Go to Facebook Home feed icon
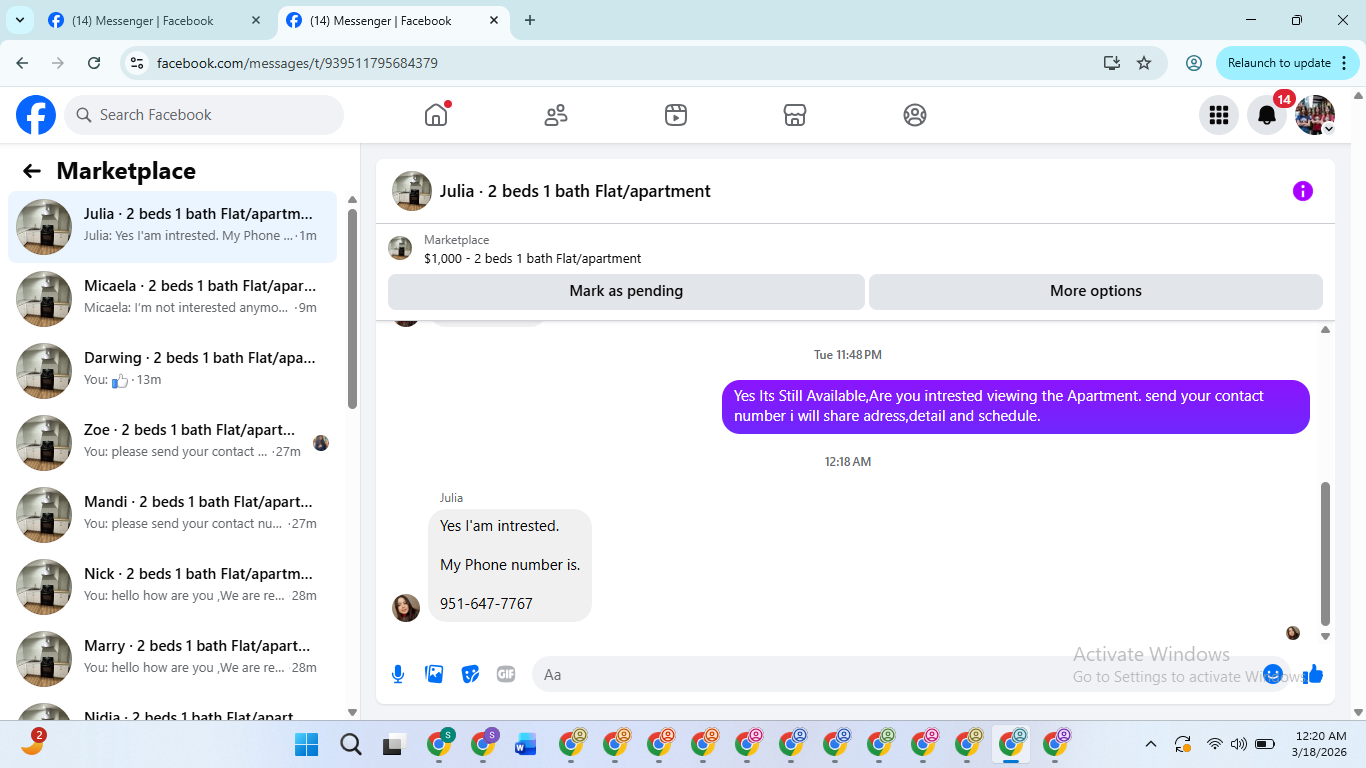Image resolution: width=1366 pixels, height=768 pixels. (x=436, y=115)
